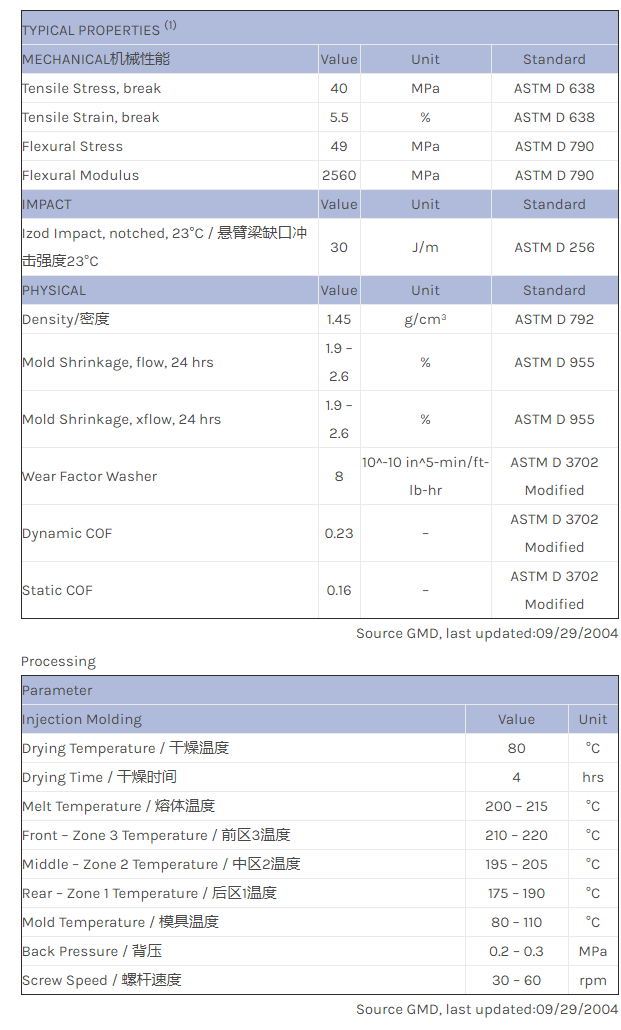
Task: Click the Static COF row label
Action: coord(57,590)
